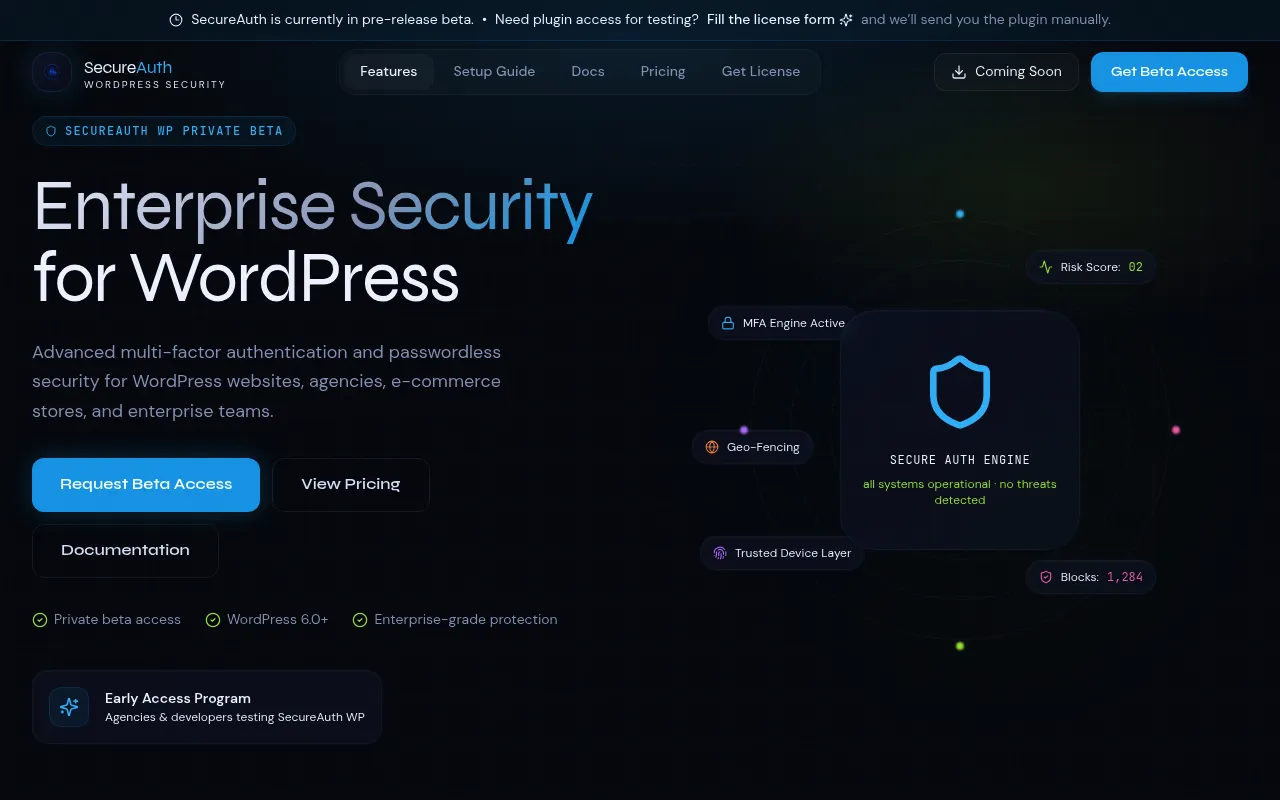Click the SECURE AUTH ENGINE label
The height and width of the screenshot is (800, 1280).
[x=960, y=460]
